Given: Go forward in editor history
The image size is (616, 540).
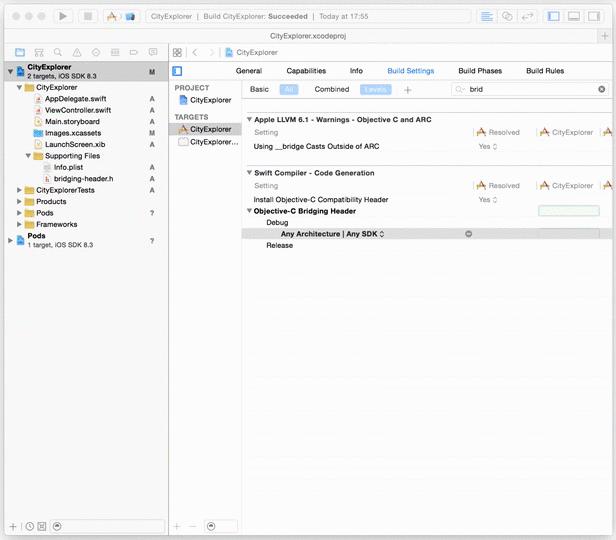Looking at the screenshot, I should click(212, 52).
